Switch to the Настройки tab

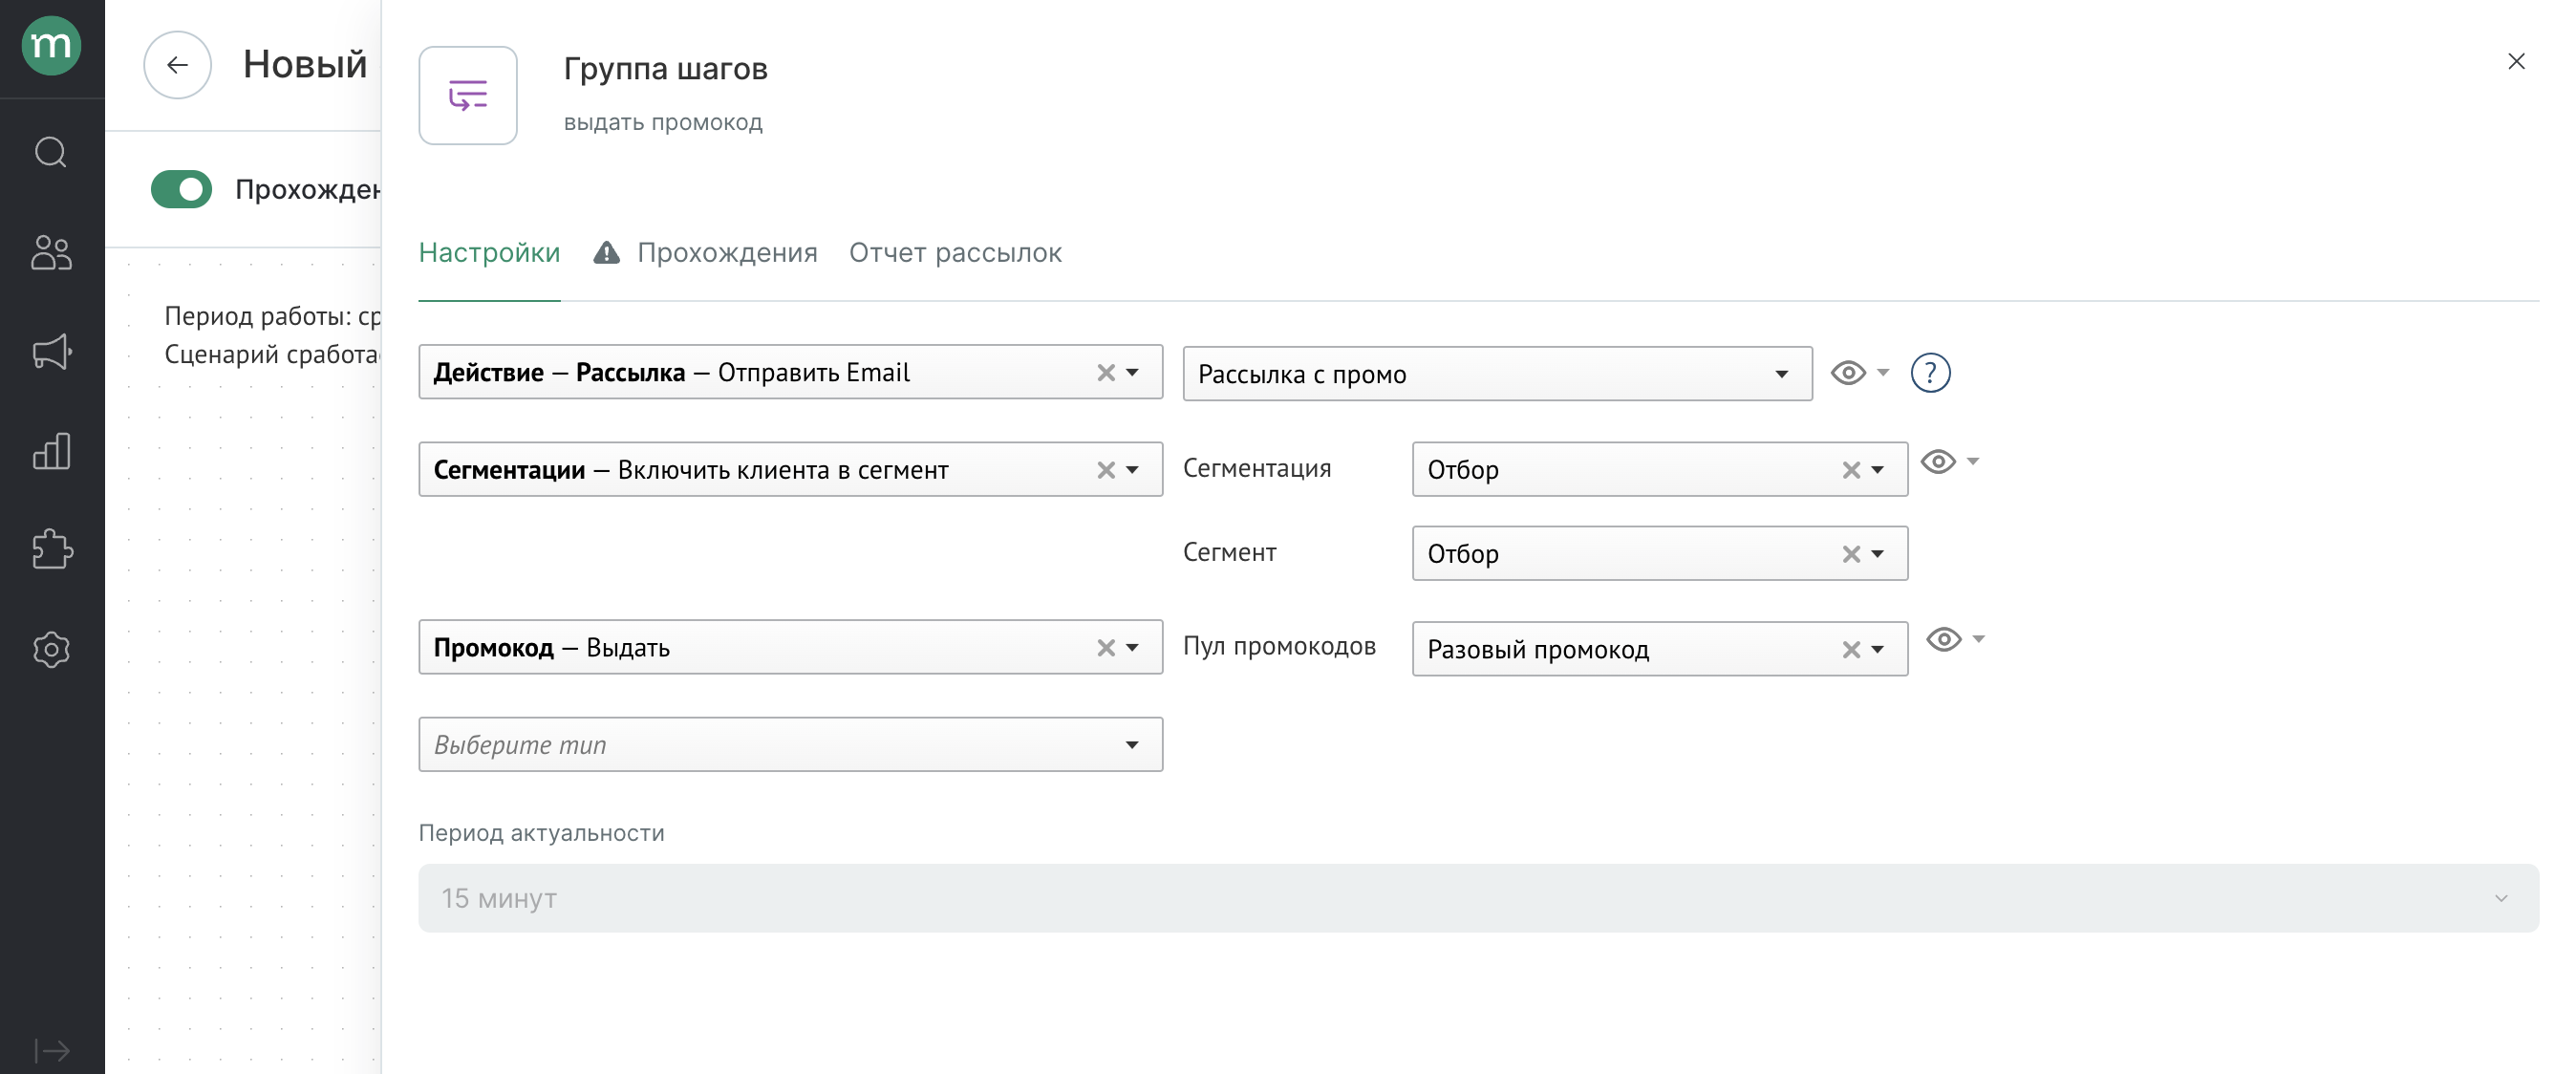pos(489,252)
